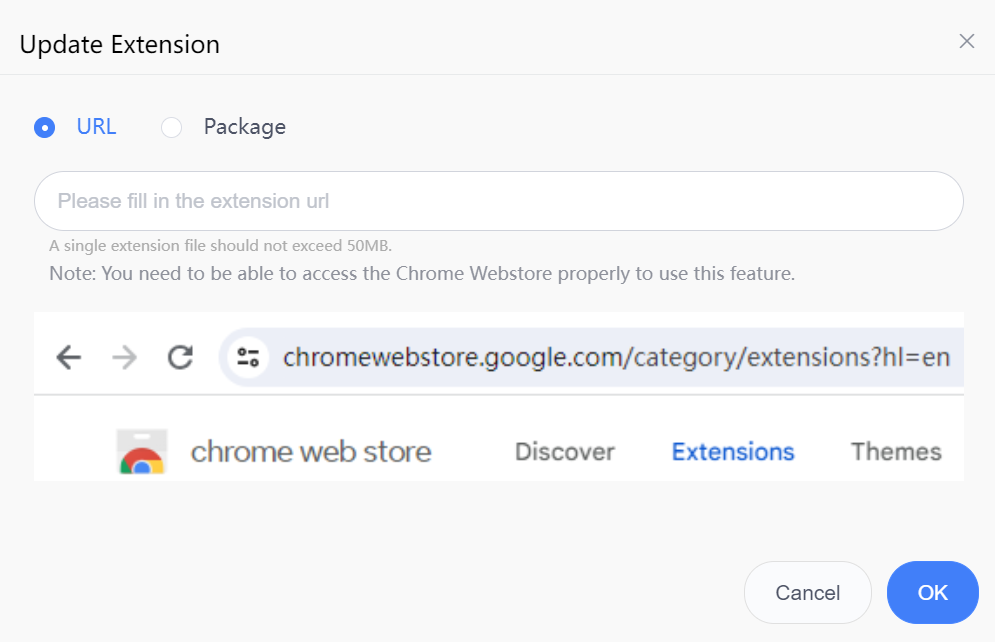The image size is (995, 642).
Task: Close the Update Extension dialog
Action: click(x=966, y=41)
